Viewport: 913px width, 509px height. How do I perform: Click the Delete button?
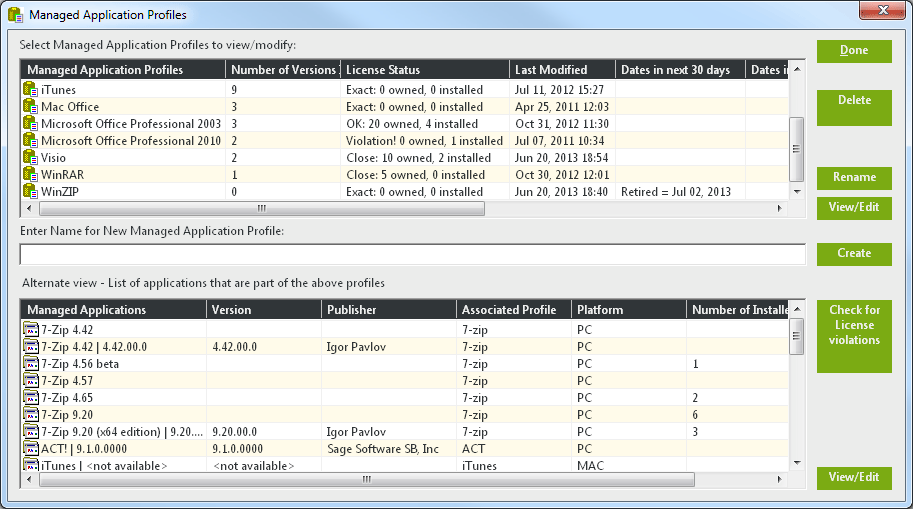point(854,108)
